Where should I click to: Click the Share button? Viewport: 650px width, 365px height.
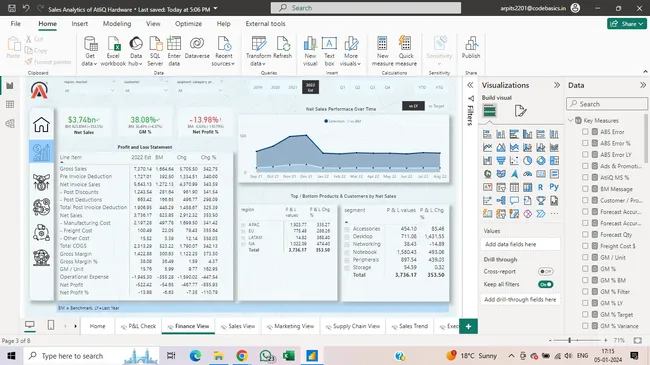click(627, 24)
